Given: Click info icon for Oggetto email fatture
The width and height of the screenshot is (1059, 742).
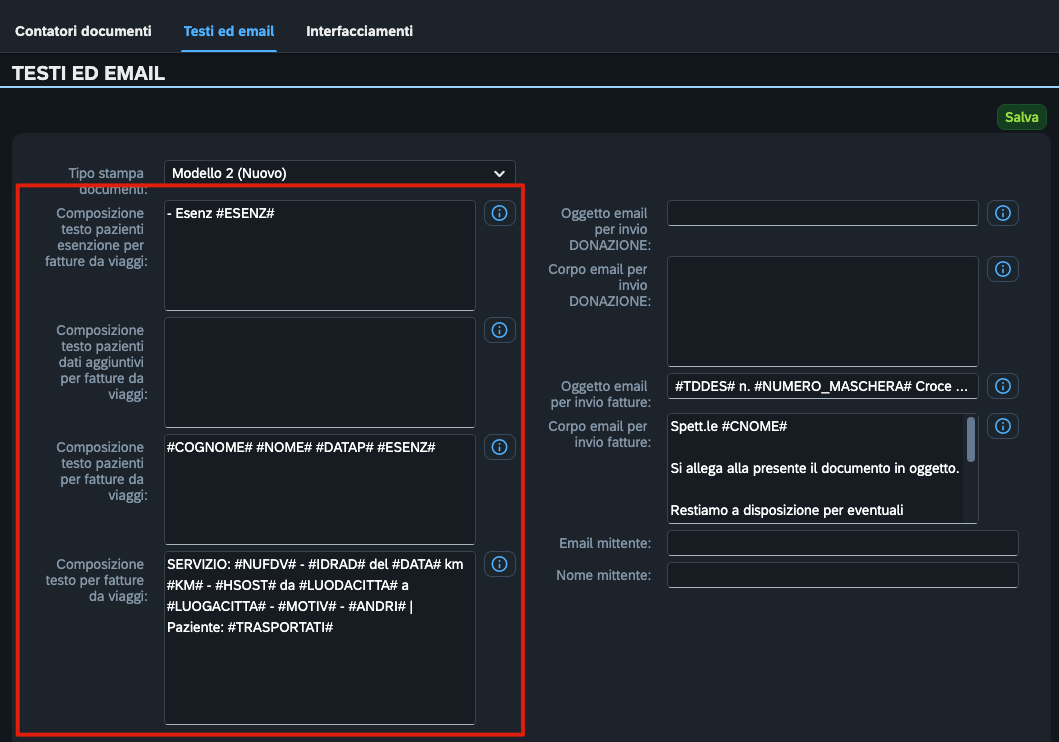Looking at the screenshot, I should tap(1003, 386).
